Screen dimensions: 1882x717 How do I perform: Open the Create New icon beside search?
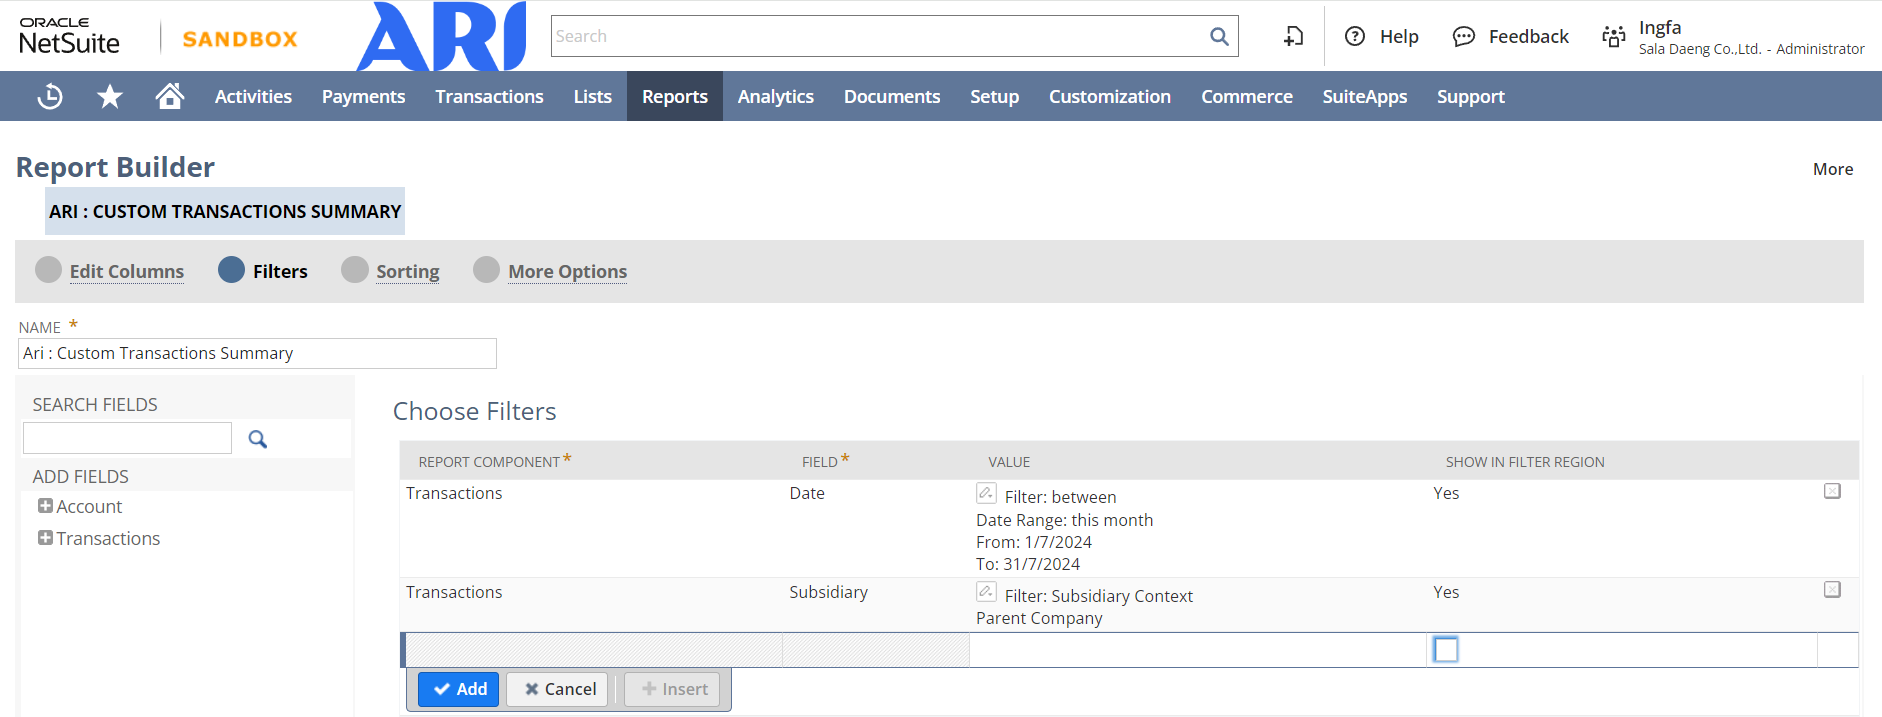pos(1293,37)
